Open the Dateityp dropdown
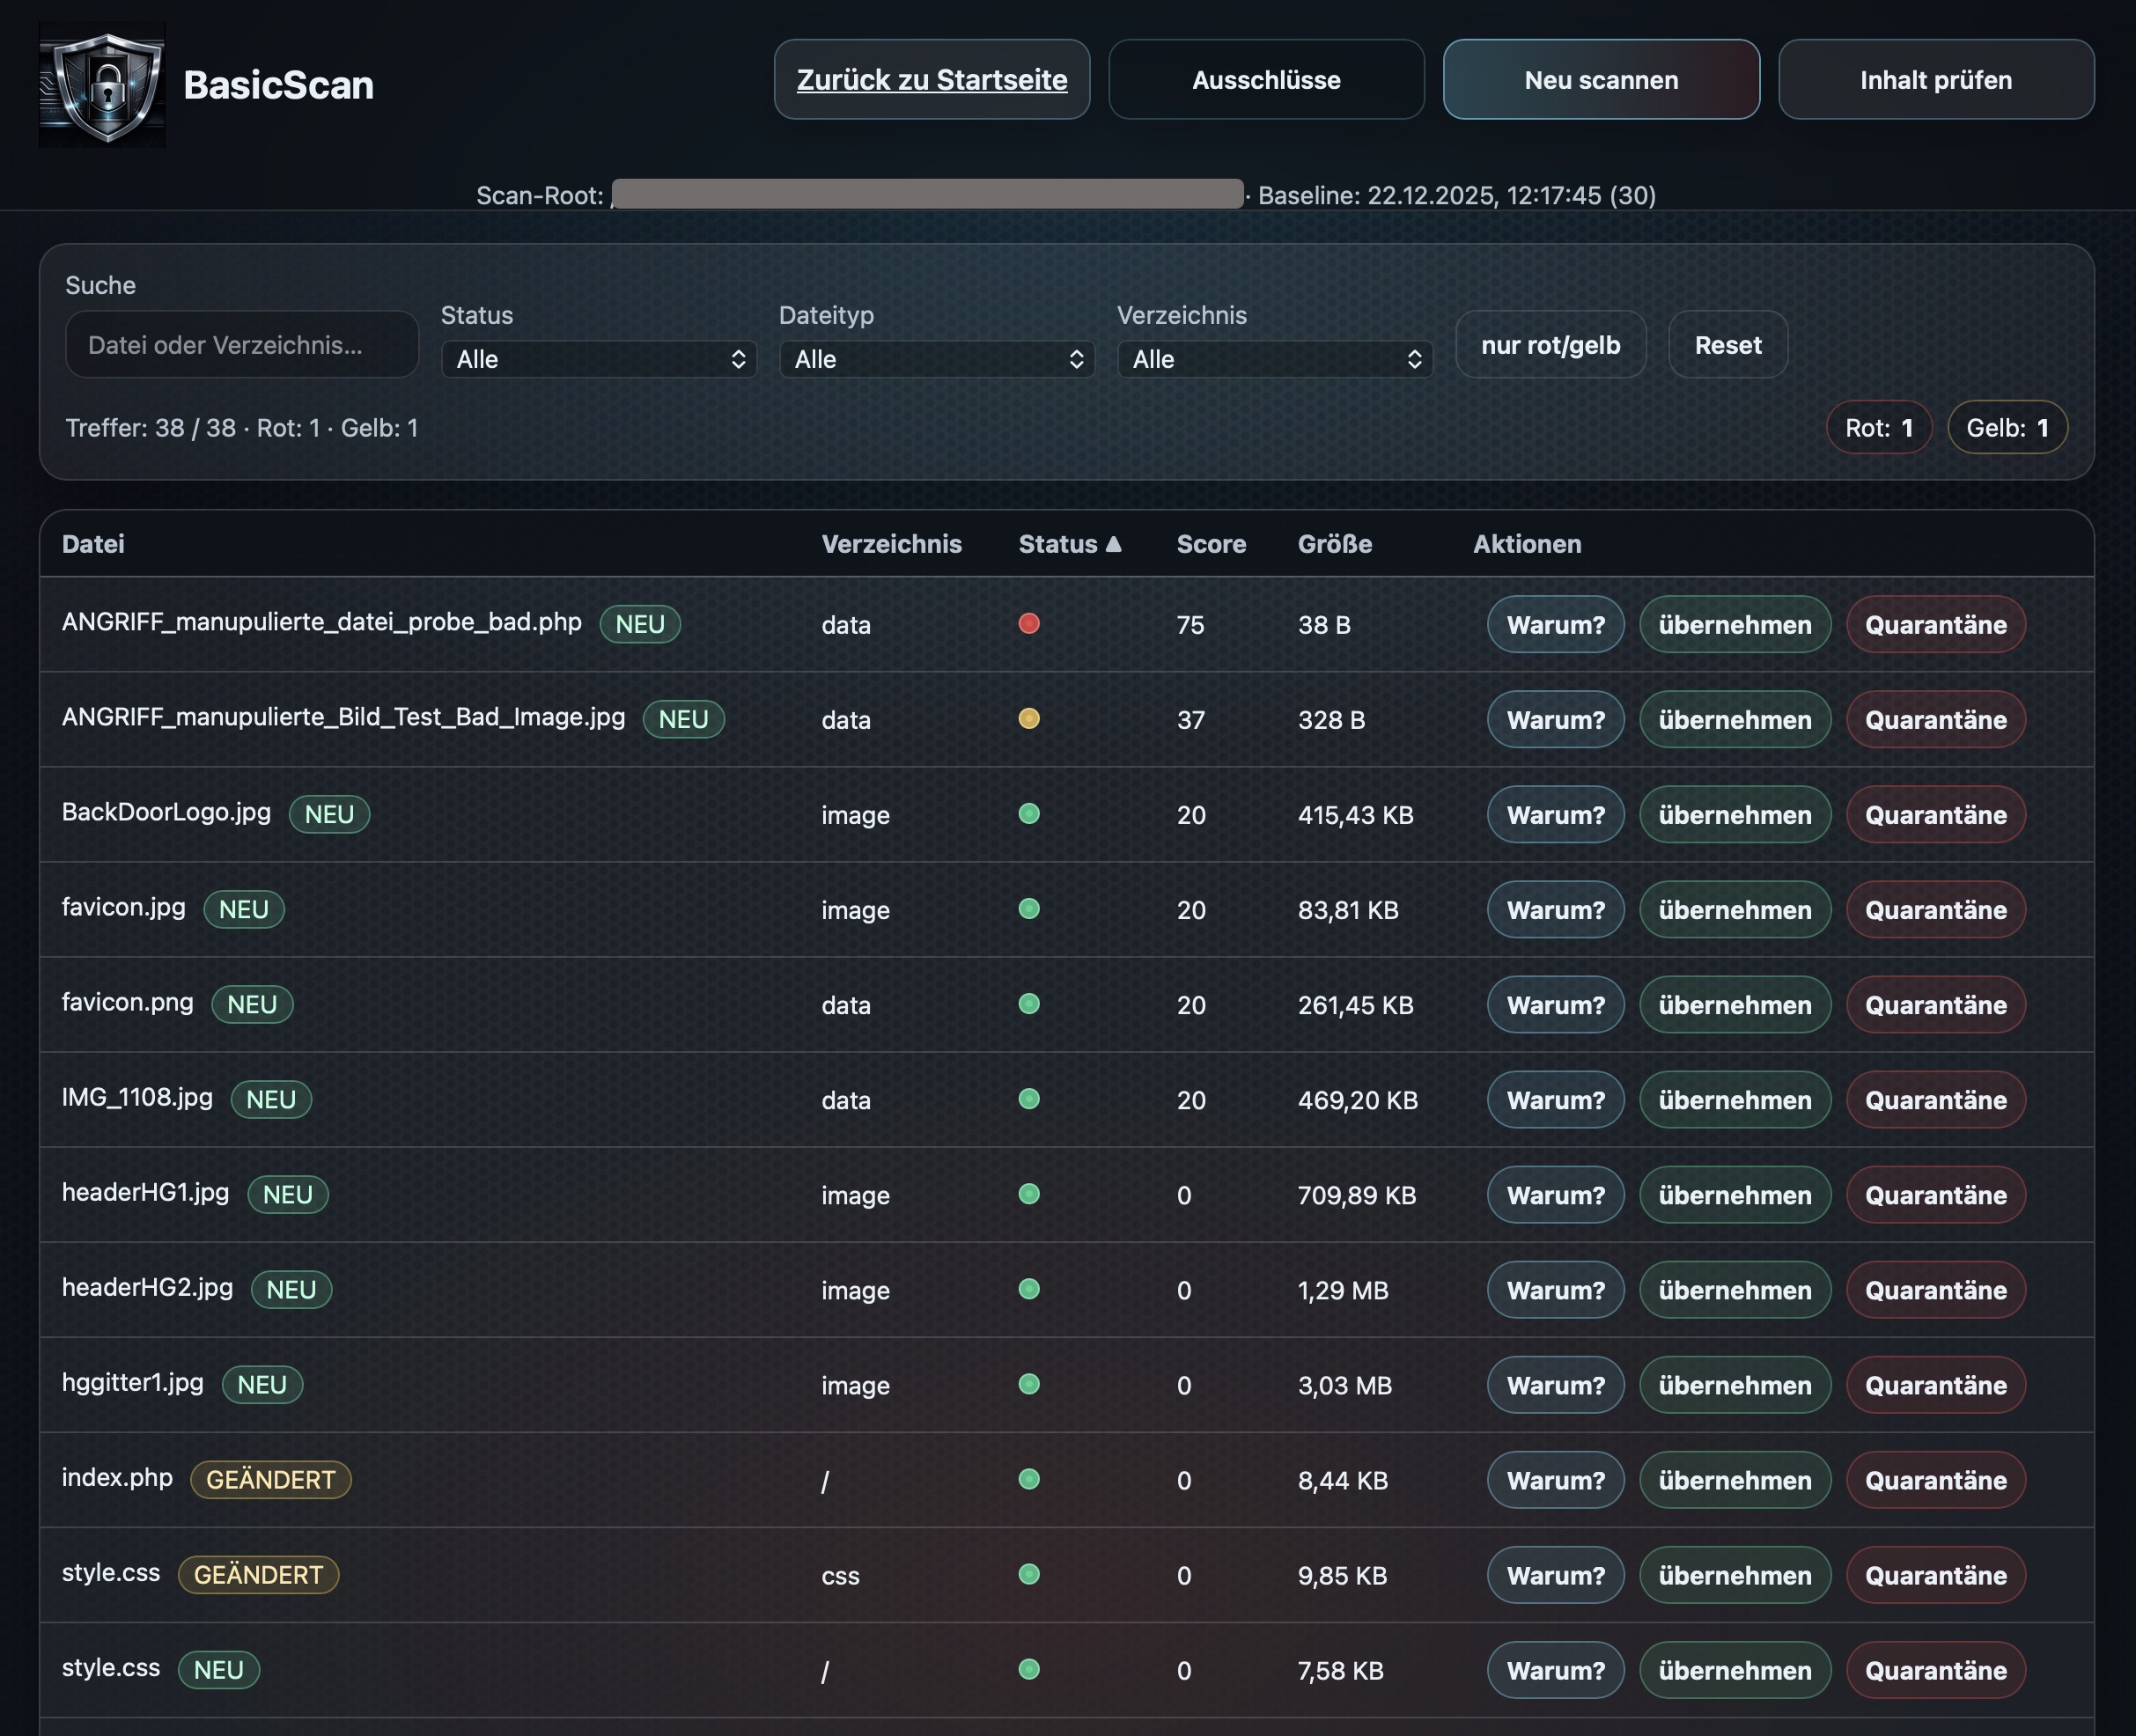The width and height of the screenshot is (2136, 1736). pyautogui.click(x=936, y=359)
